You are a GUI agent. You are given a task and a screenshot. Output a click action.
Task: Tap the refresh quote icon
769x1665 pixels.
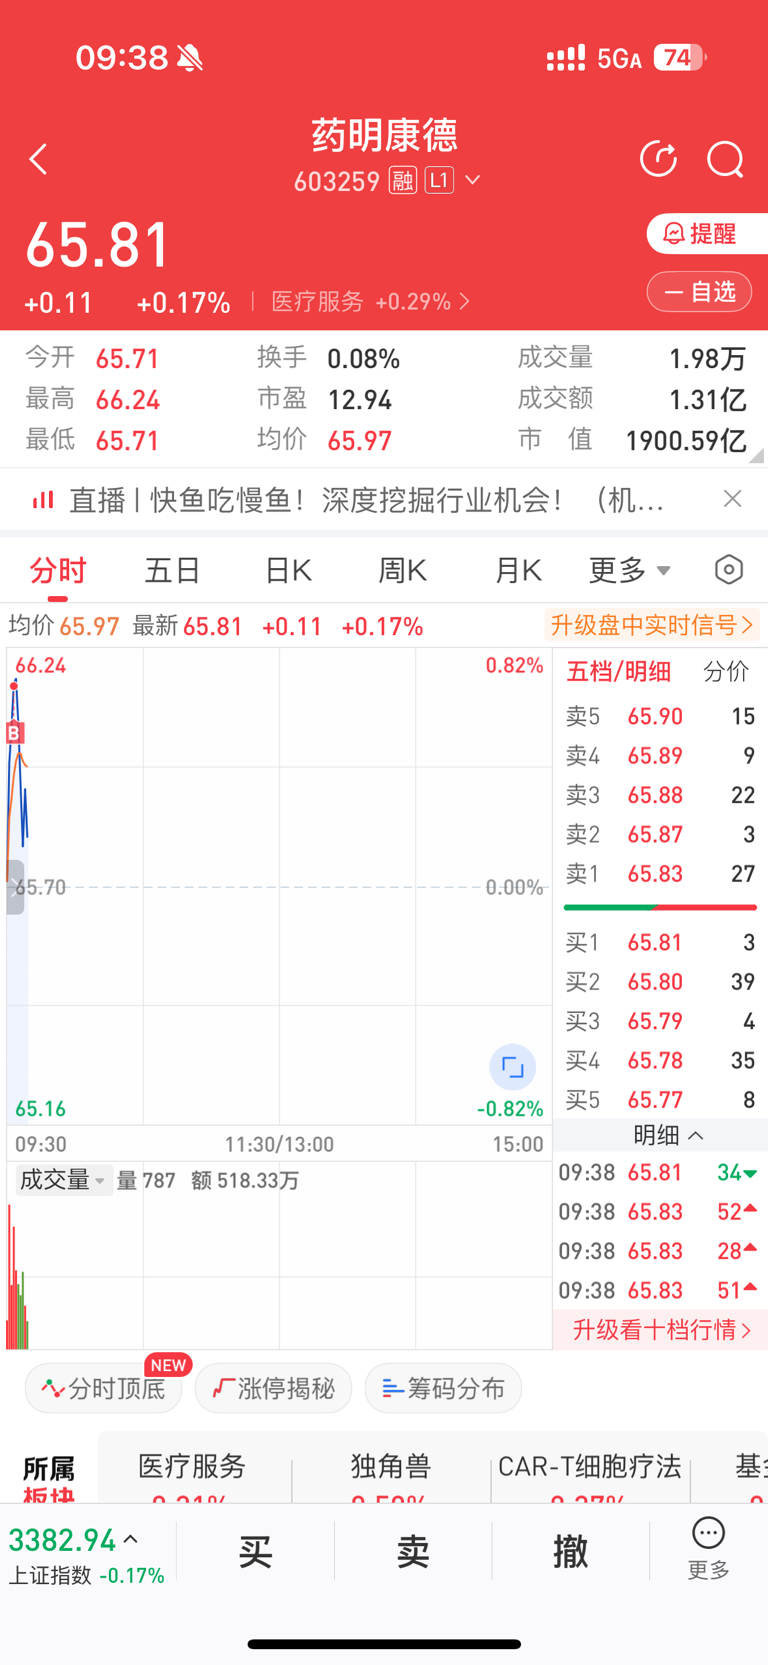pos(658,159)
